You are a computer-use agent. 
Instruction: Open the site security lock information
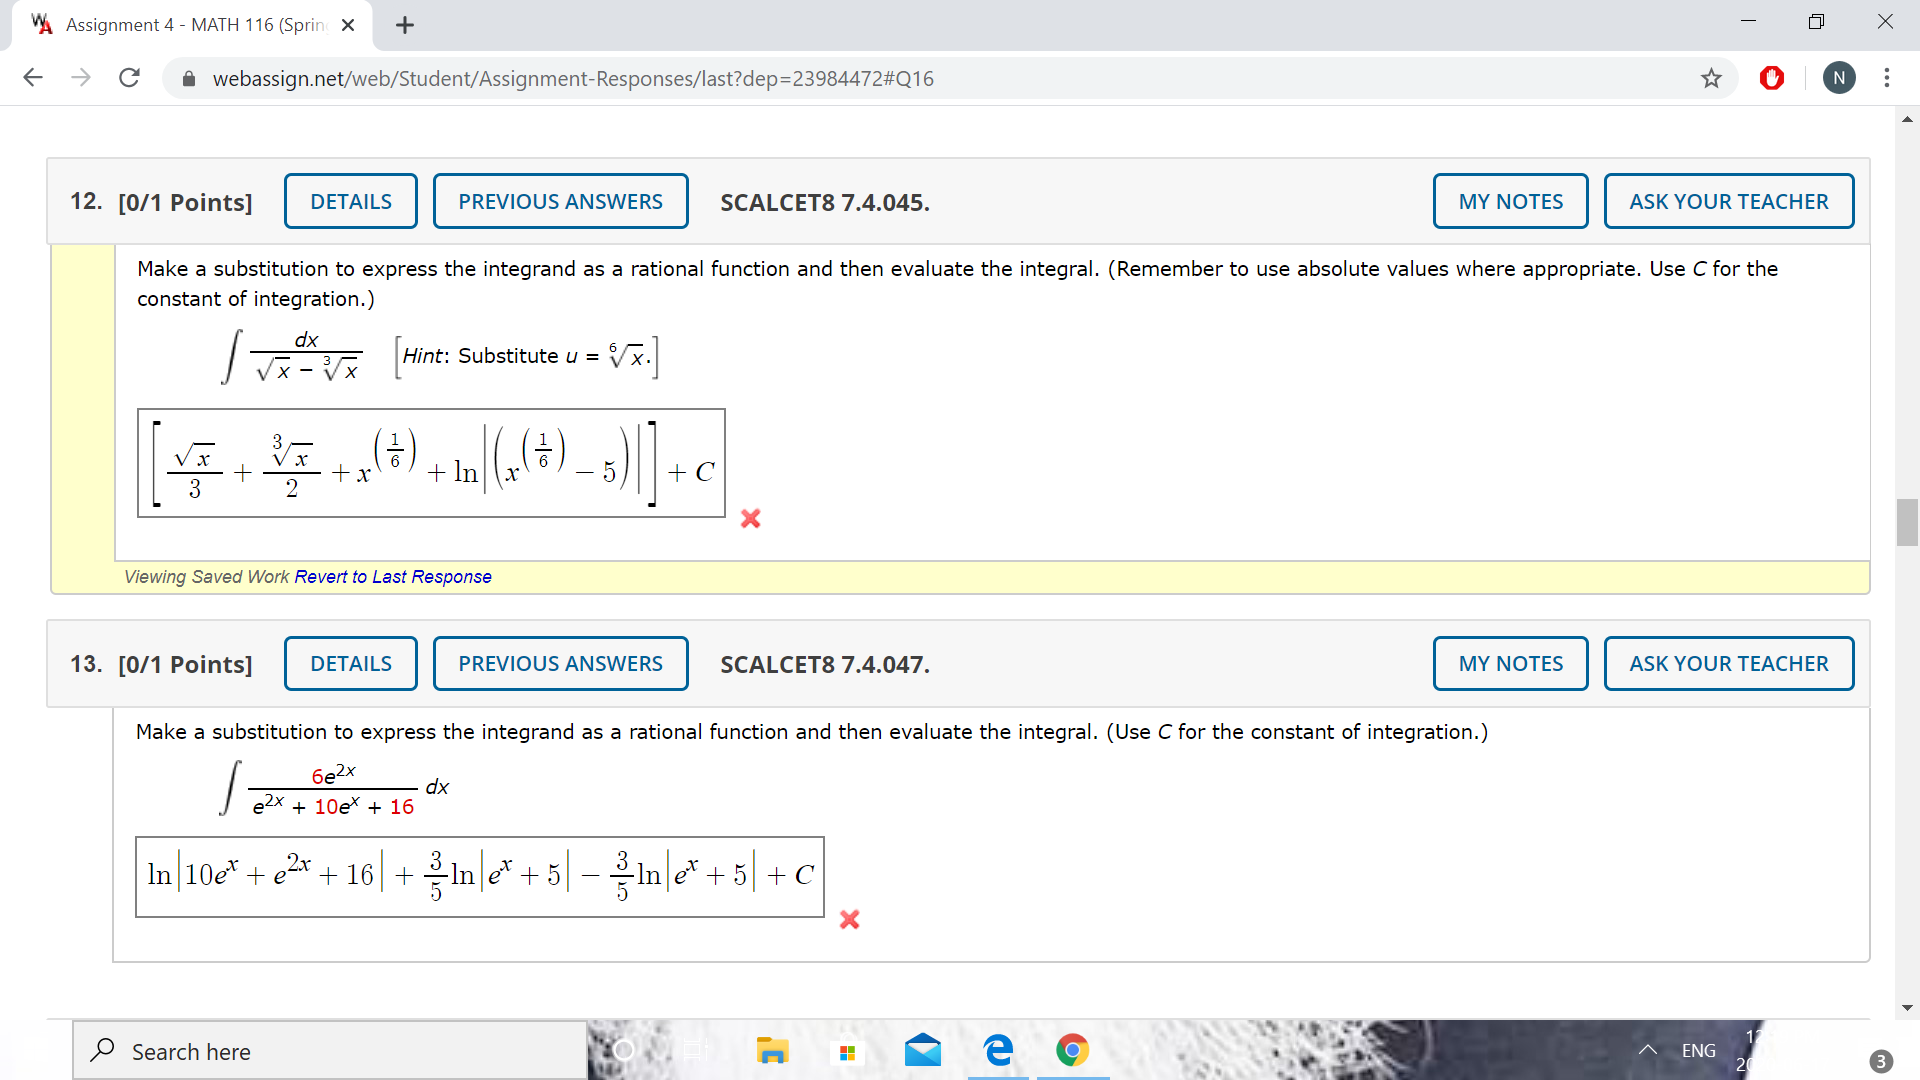click(188, 78)
